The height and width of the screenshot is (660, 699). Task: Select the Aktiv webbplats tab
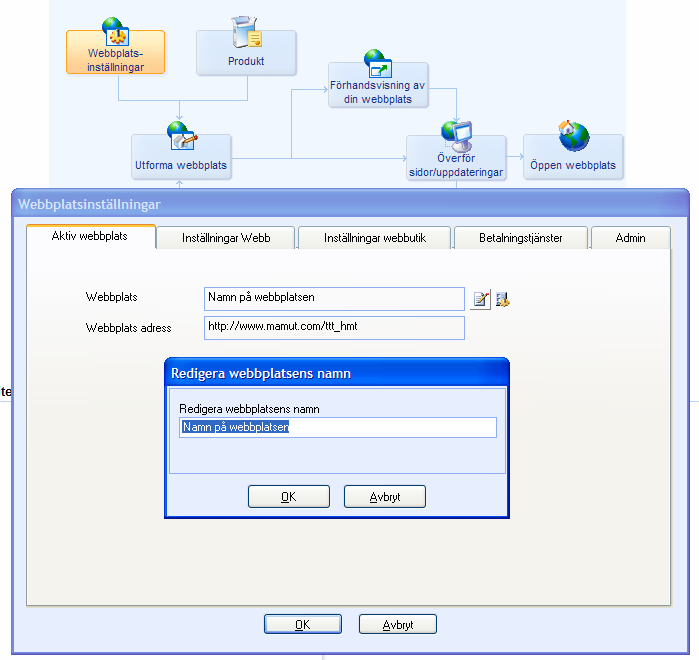pyautogui.click(x=91, y=236)
